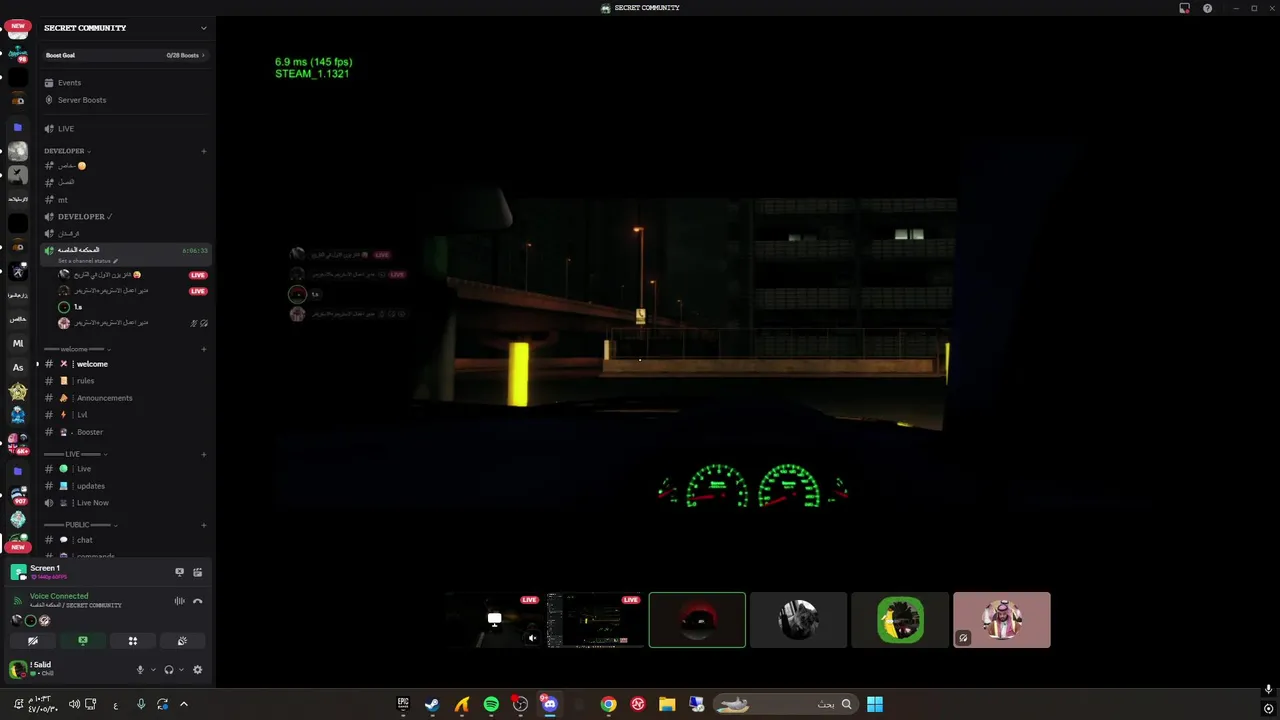Image resolution: width=1280 pixels, height=720 pixels.
Task: Open the SECRET COMMUNITY server menu chevron
Action: coord(204,28)
